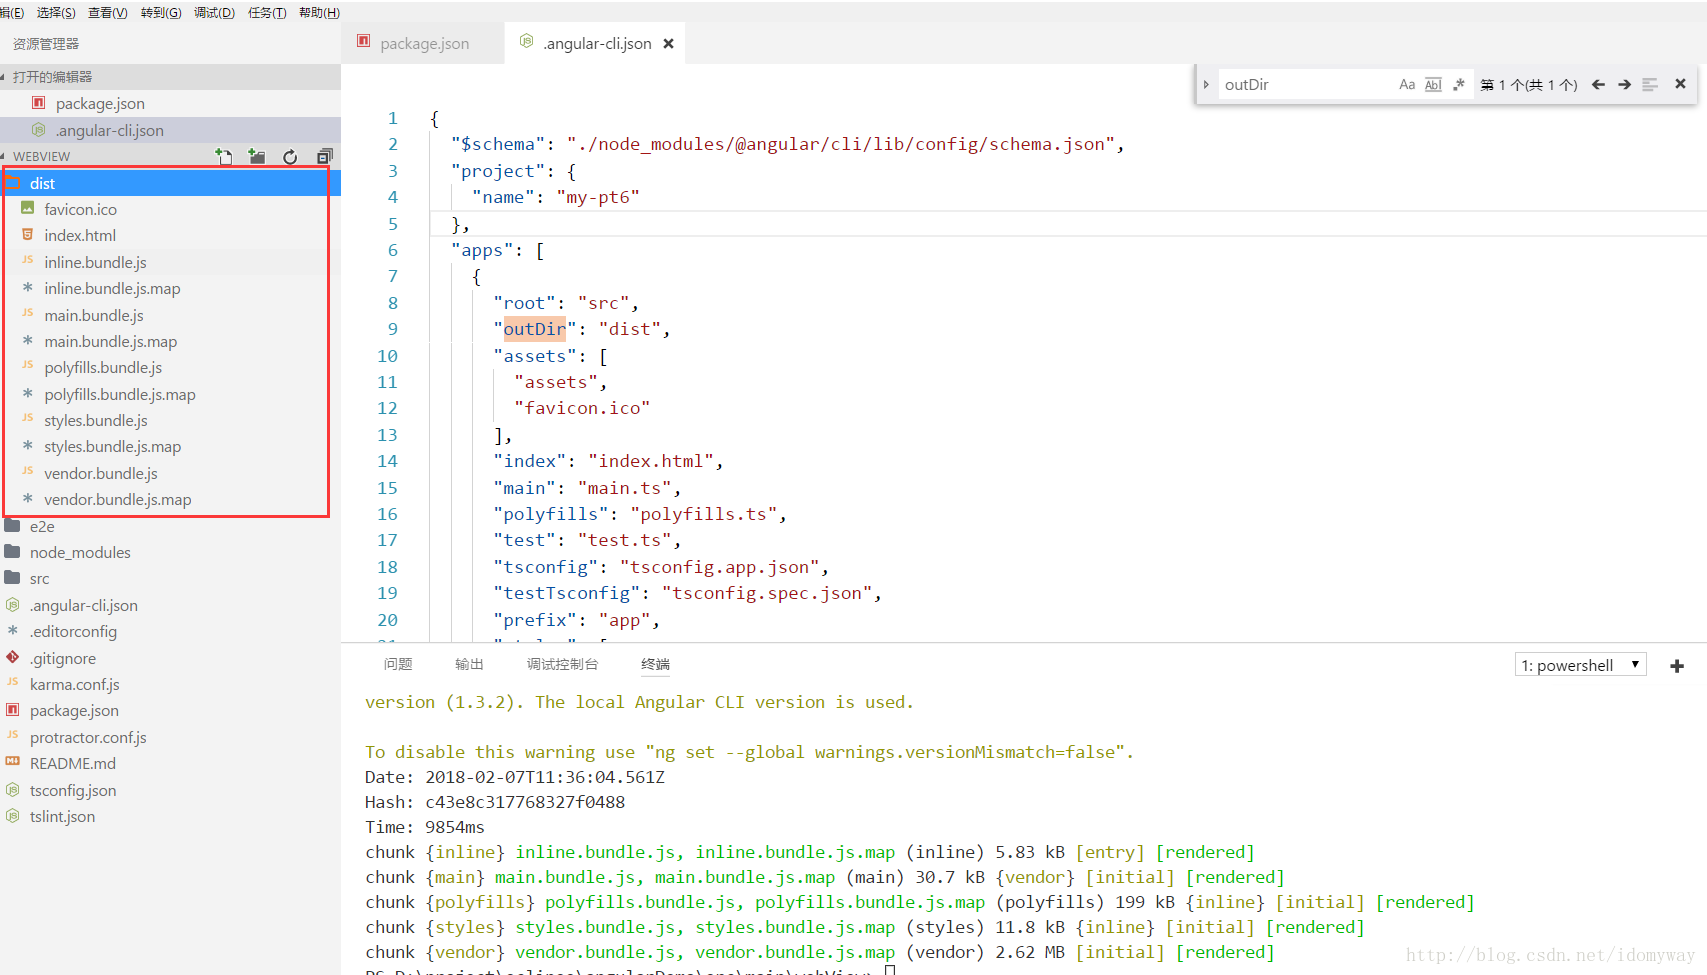The height and width of the screenshot is (975, 1707).
Task: Open the 转到(G) menu
Action: (161, 12)
